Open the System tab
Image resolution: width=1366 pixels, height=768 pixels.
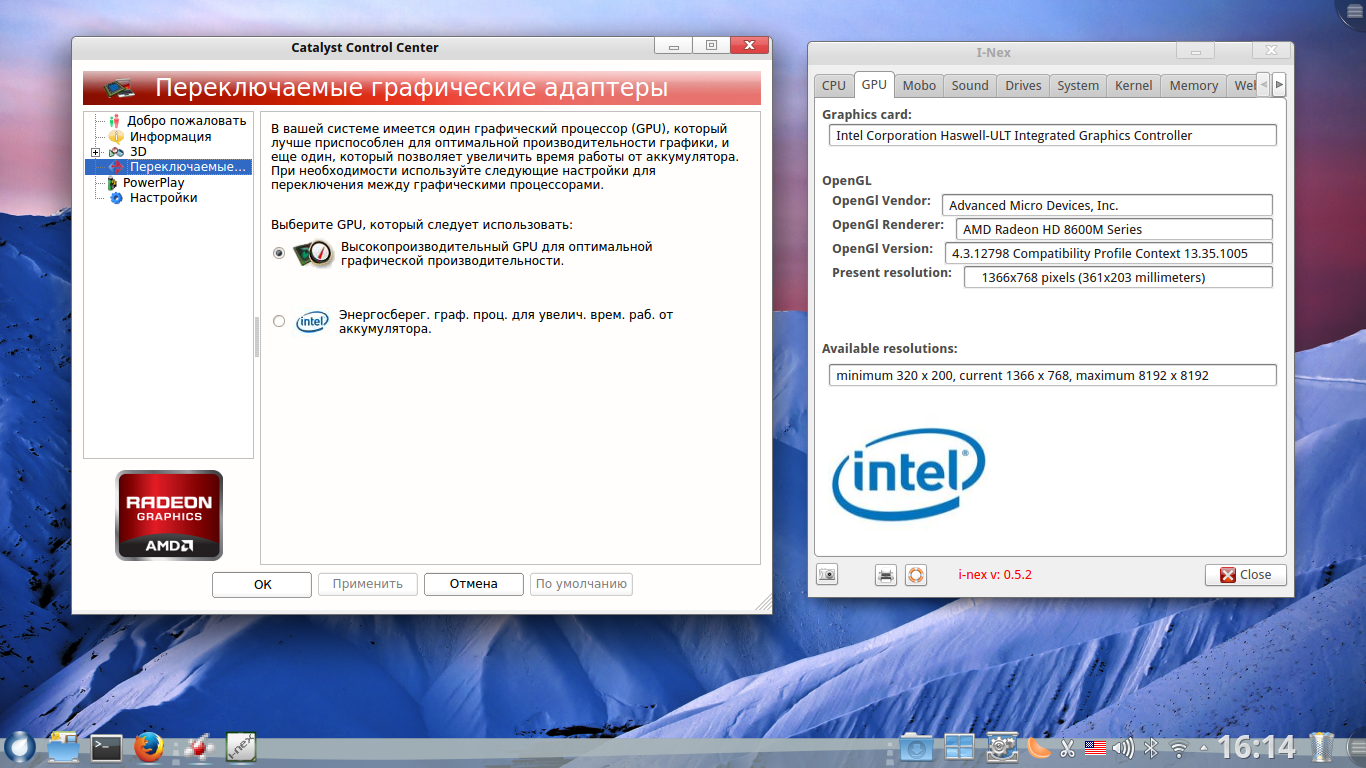click(x=1078, y=86)
